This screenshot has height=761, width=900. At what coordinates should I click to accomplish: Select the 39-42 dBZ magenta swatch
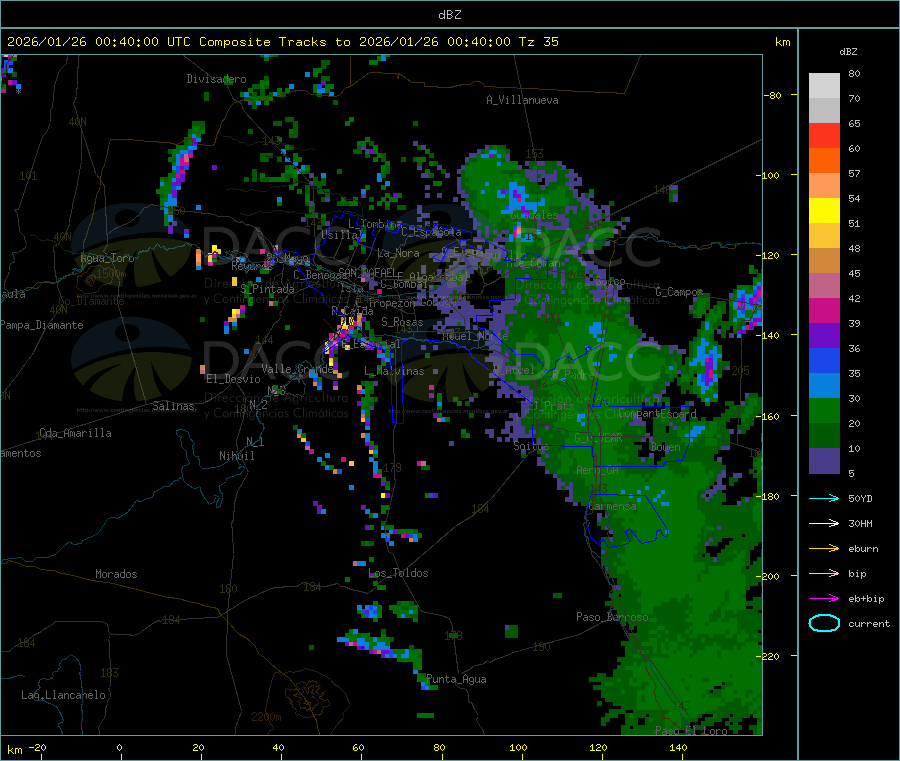click(x=824, y=310)
